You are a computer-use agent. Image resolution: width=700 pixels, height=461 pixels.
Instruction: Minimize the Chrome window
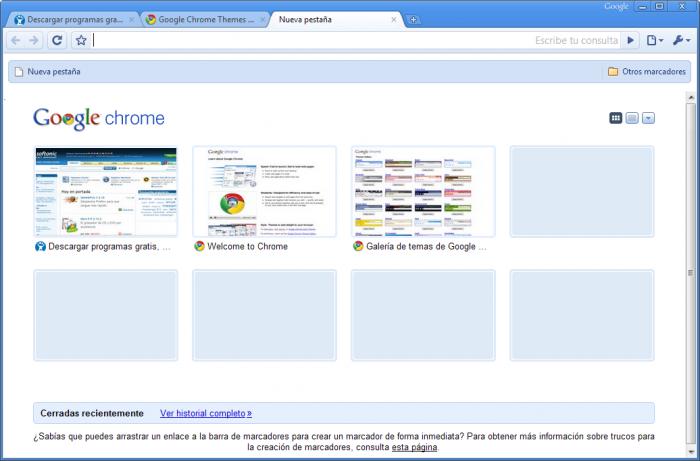coord(643,6)
